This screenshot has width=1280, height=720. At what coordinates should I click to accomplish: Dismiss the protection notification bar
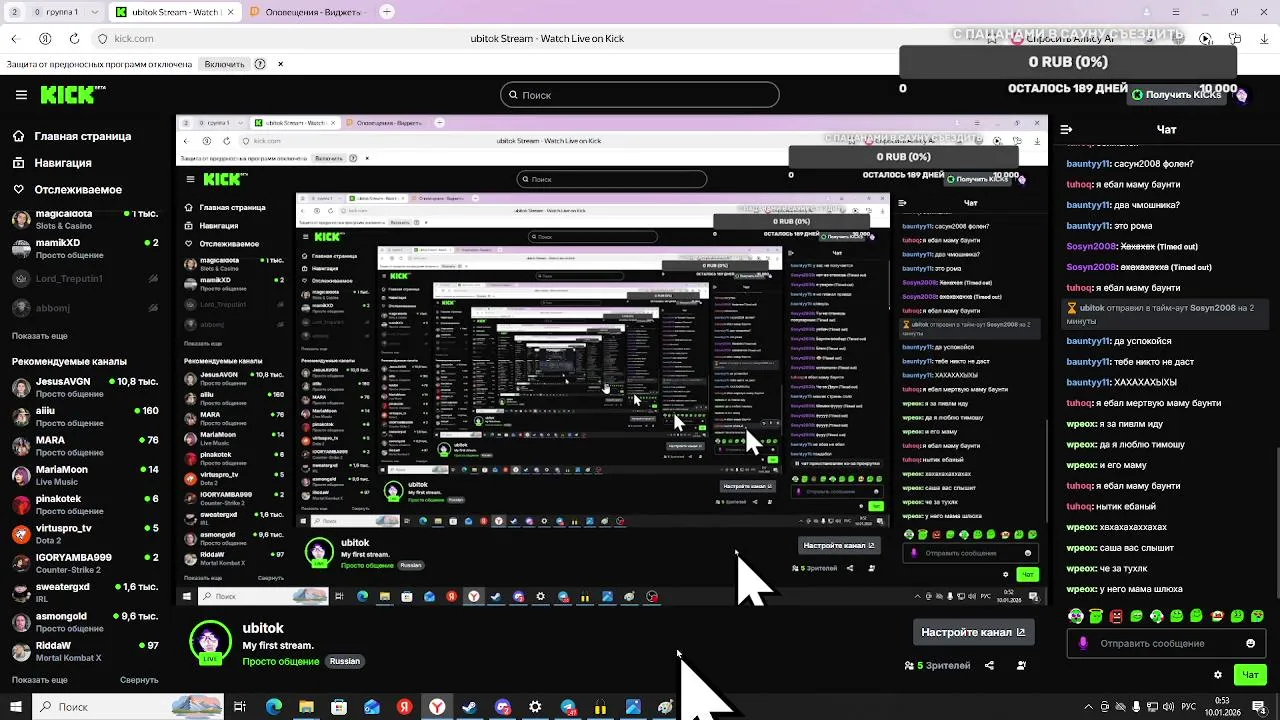(280, 64)
